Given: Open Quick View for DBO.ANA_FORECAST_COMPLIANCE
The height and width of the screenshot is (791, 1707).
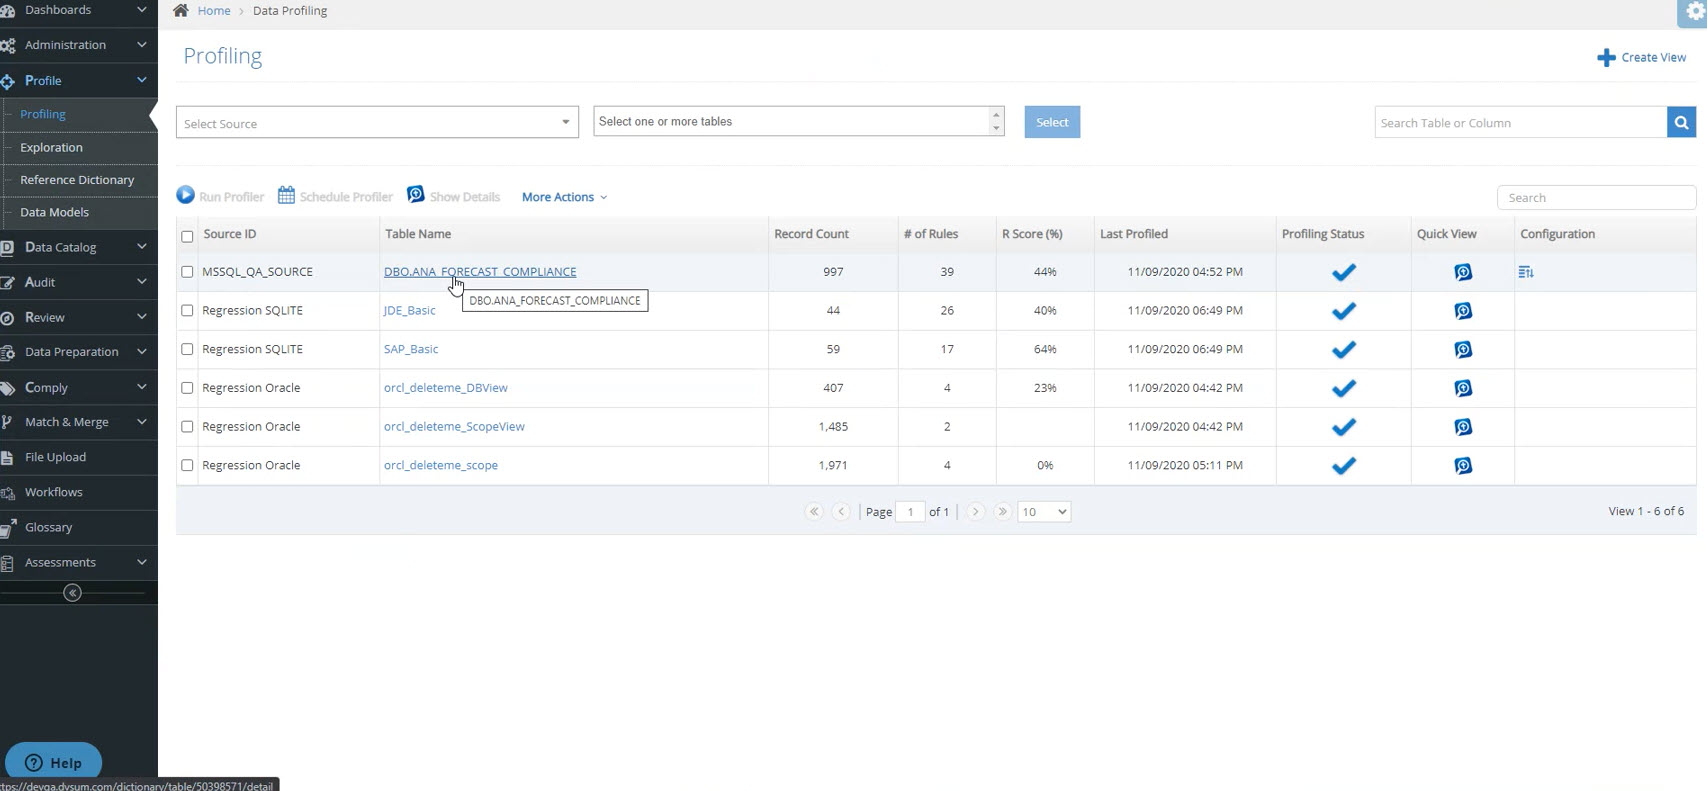Looking at the screenshot, I should click(x=1463, y=272).
